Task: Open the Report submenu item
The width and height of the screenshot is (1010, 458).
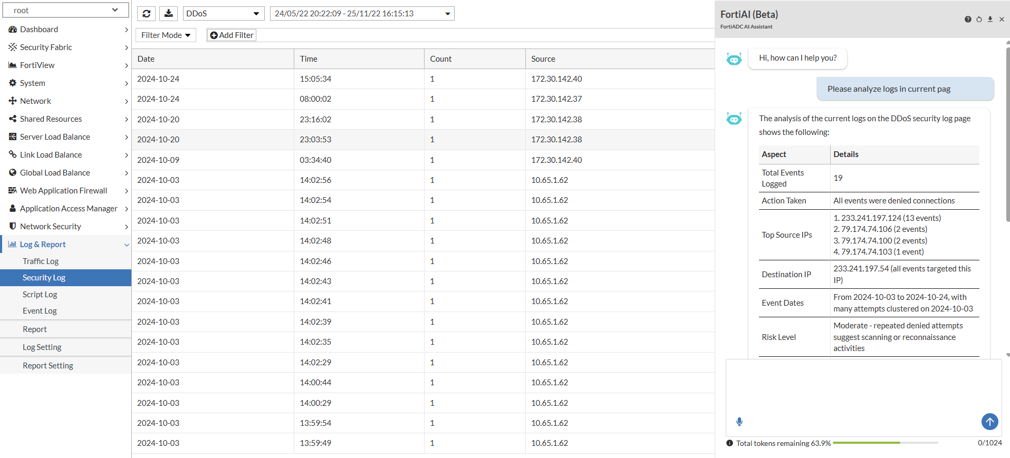Action: (66, 329)
